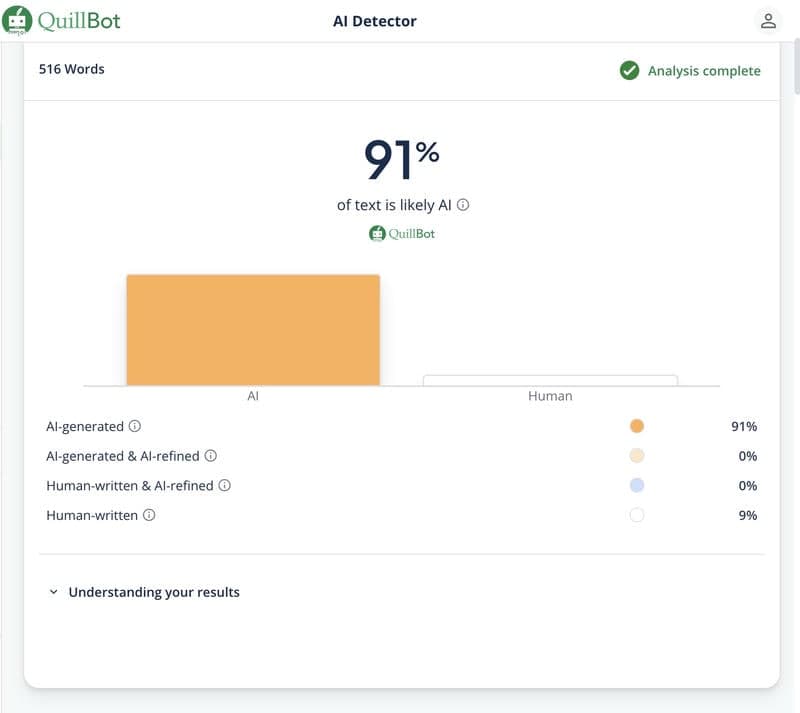This screenshot has width=800, height=713.
Task: Click info icon next to AI-generated label
Action: tap(135, 427)
